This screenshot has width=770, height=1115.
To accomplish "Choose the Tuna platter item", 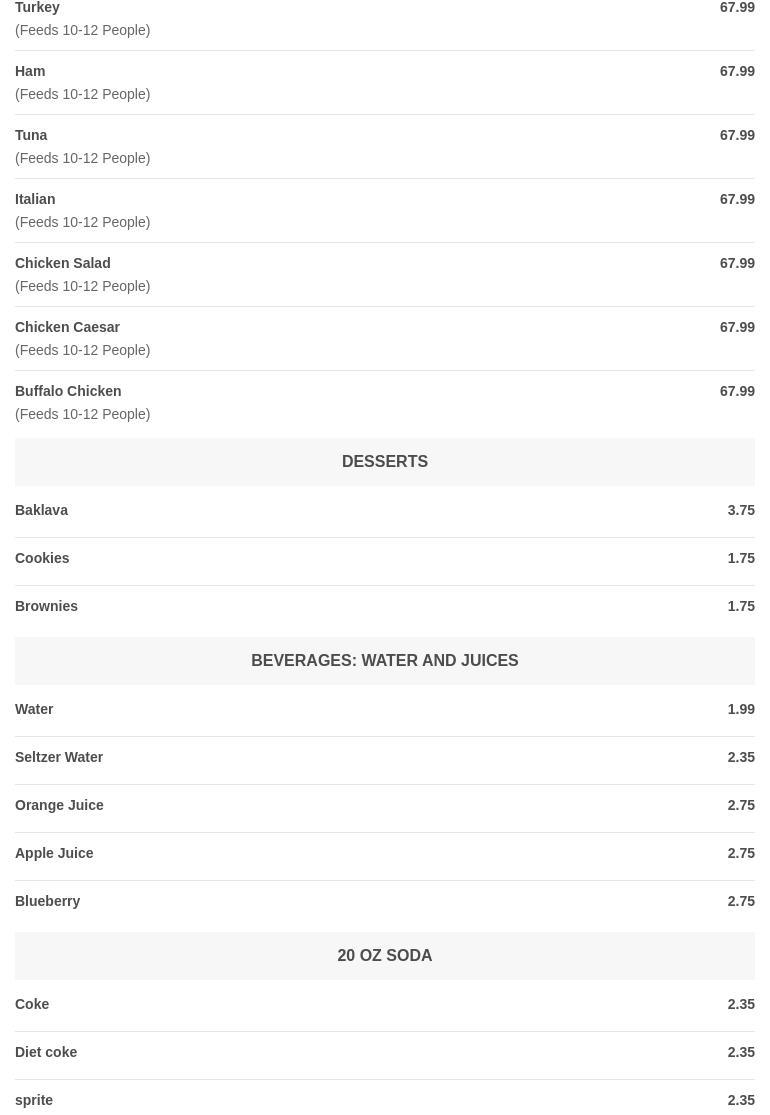I will pos(31,135).
